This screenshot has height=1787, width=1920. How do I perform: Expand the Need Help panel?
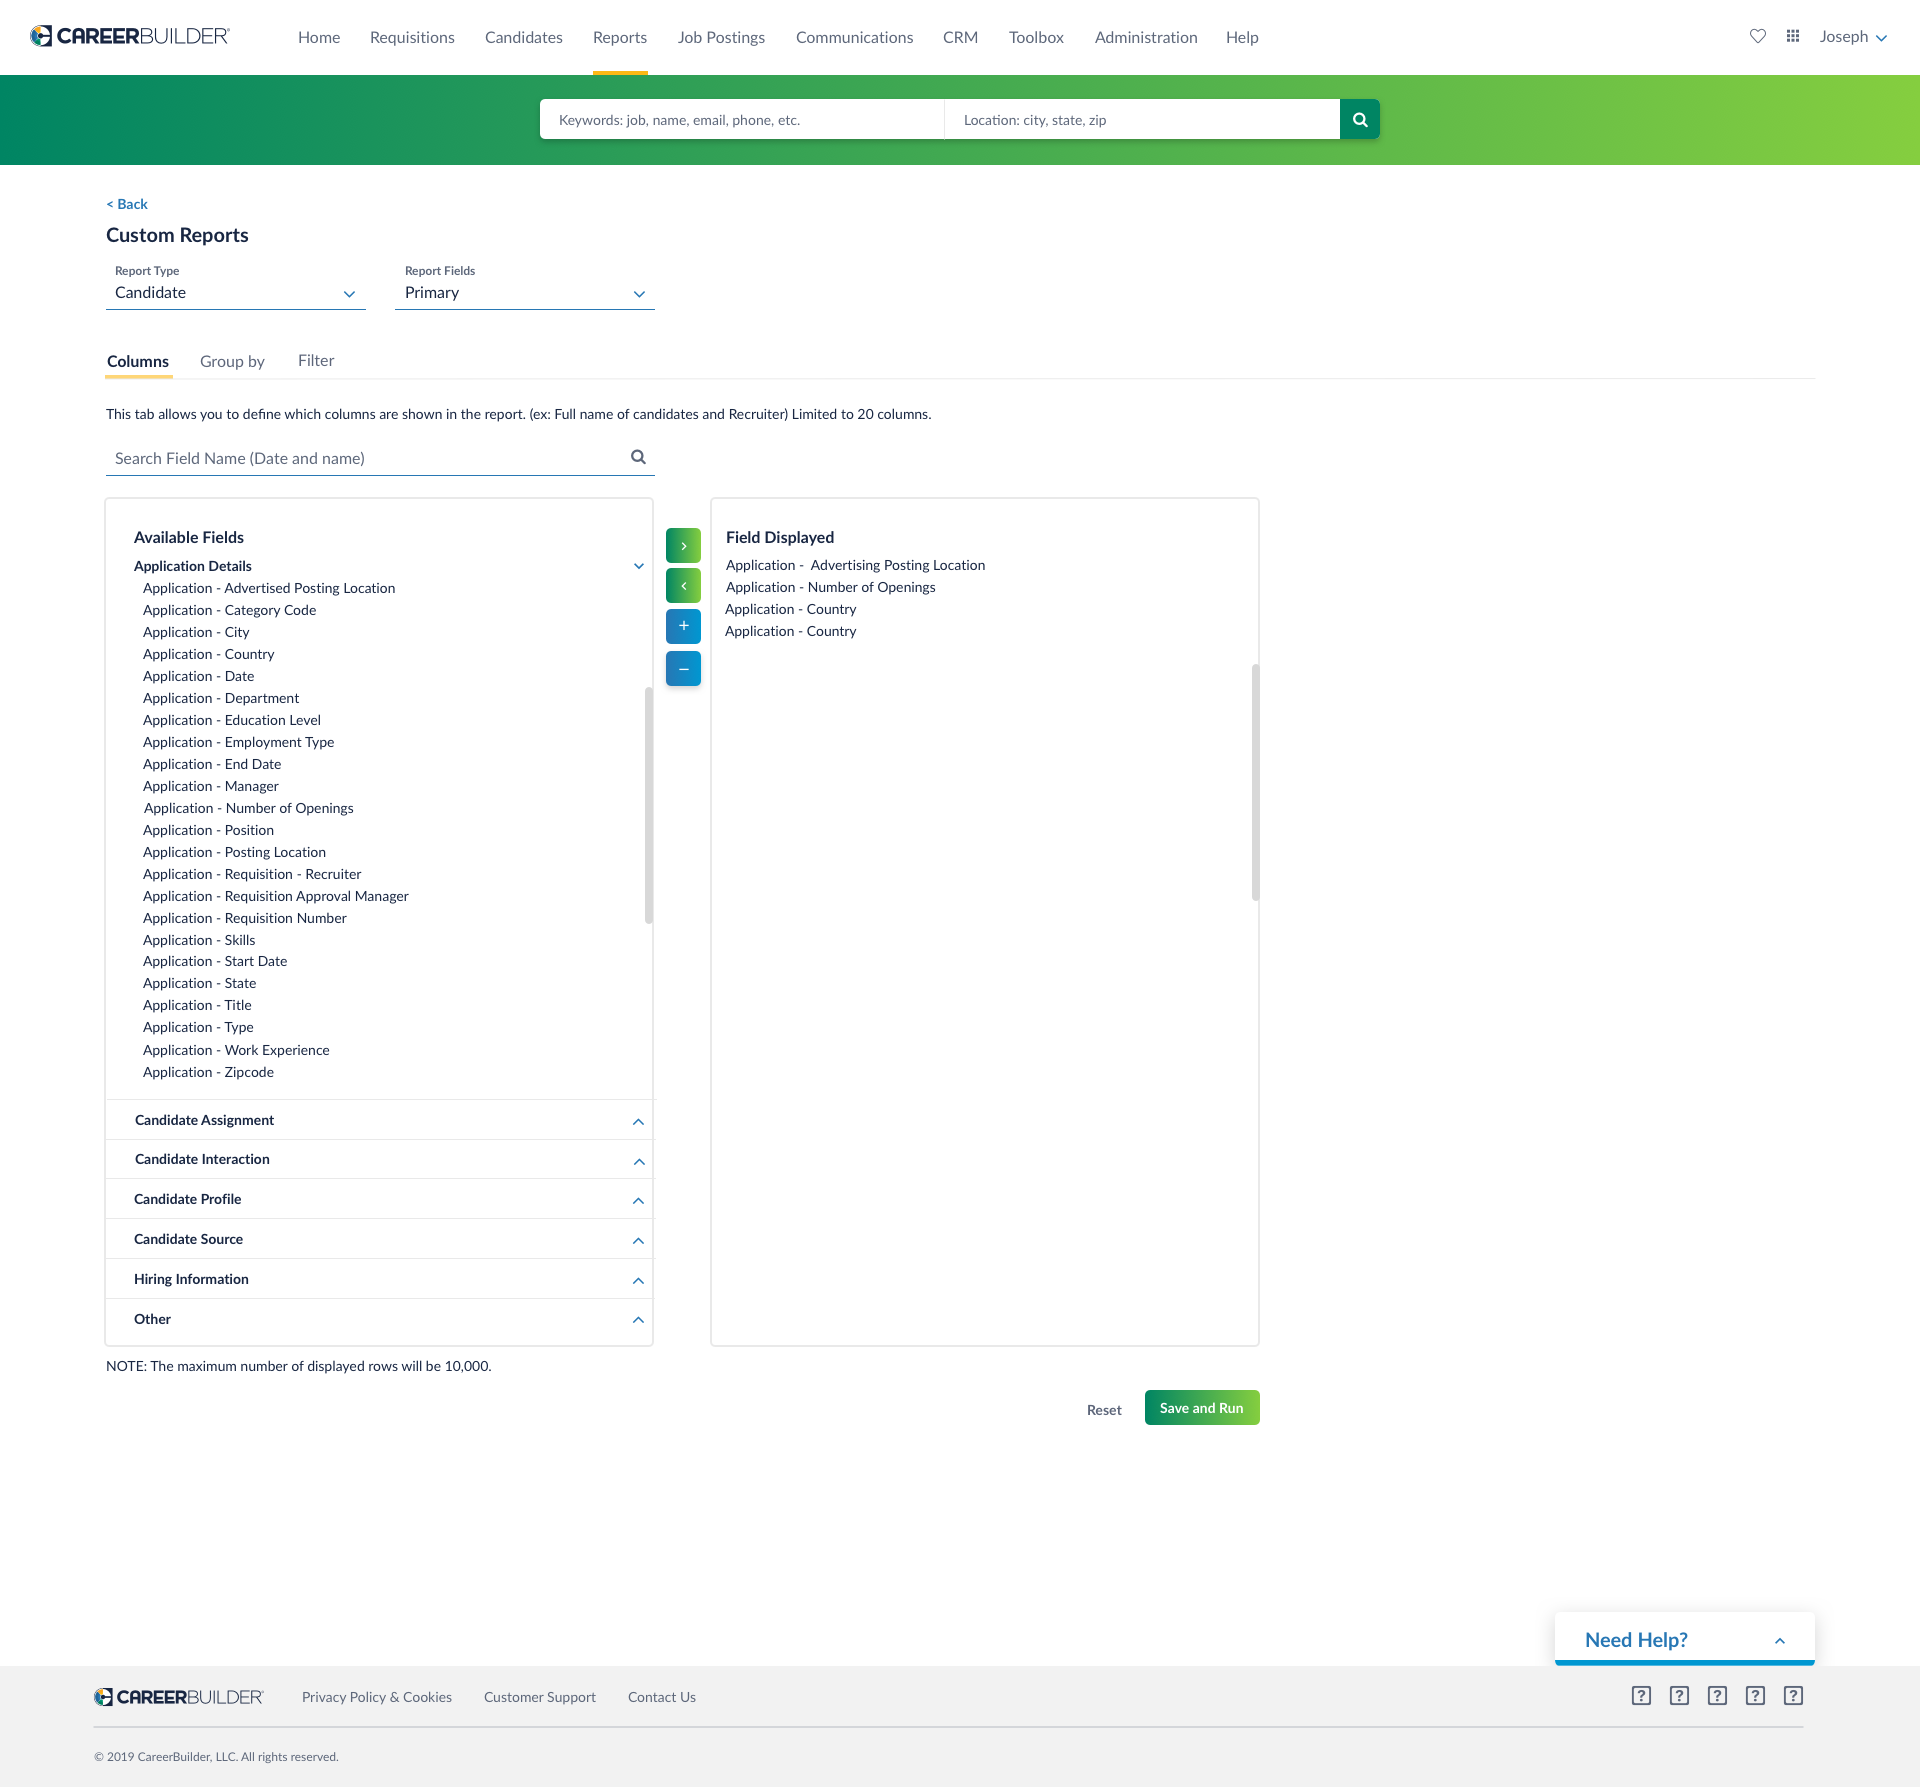tap(1684, 1640)
